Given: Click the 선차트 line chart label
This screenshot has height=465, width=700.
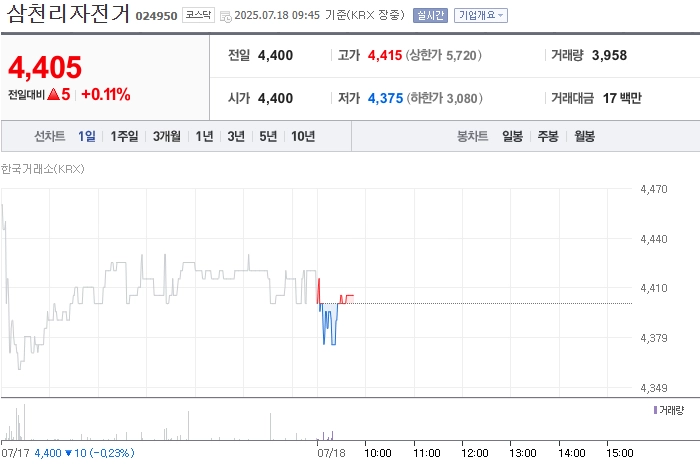Looking at the screenshot, I should point(50,136).
